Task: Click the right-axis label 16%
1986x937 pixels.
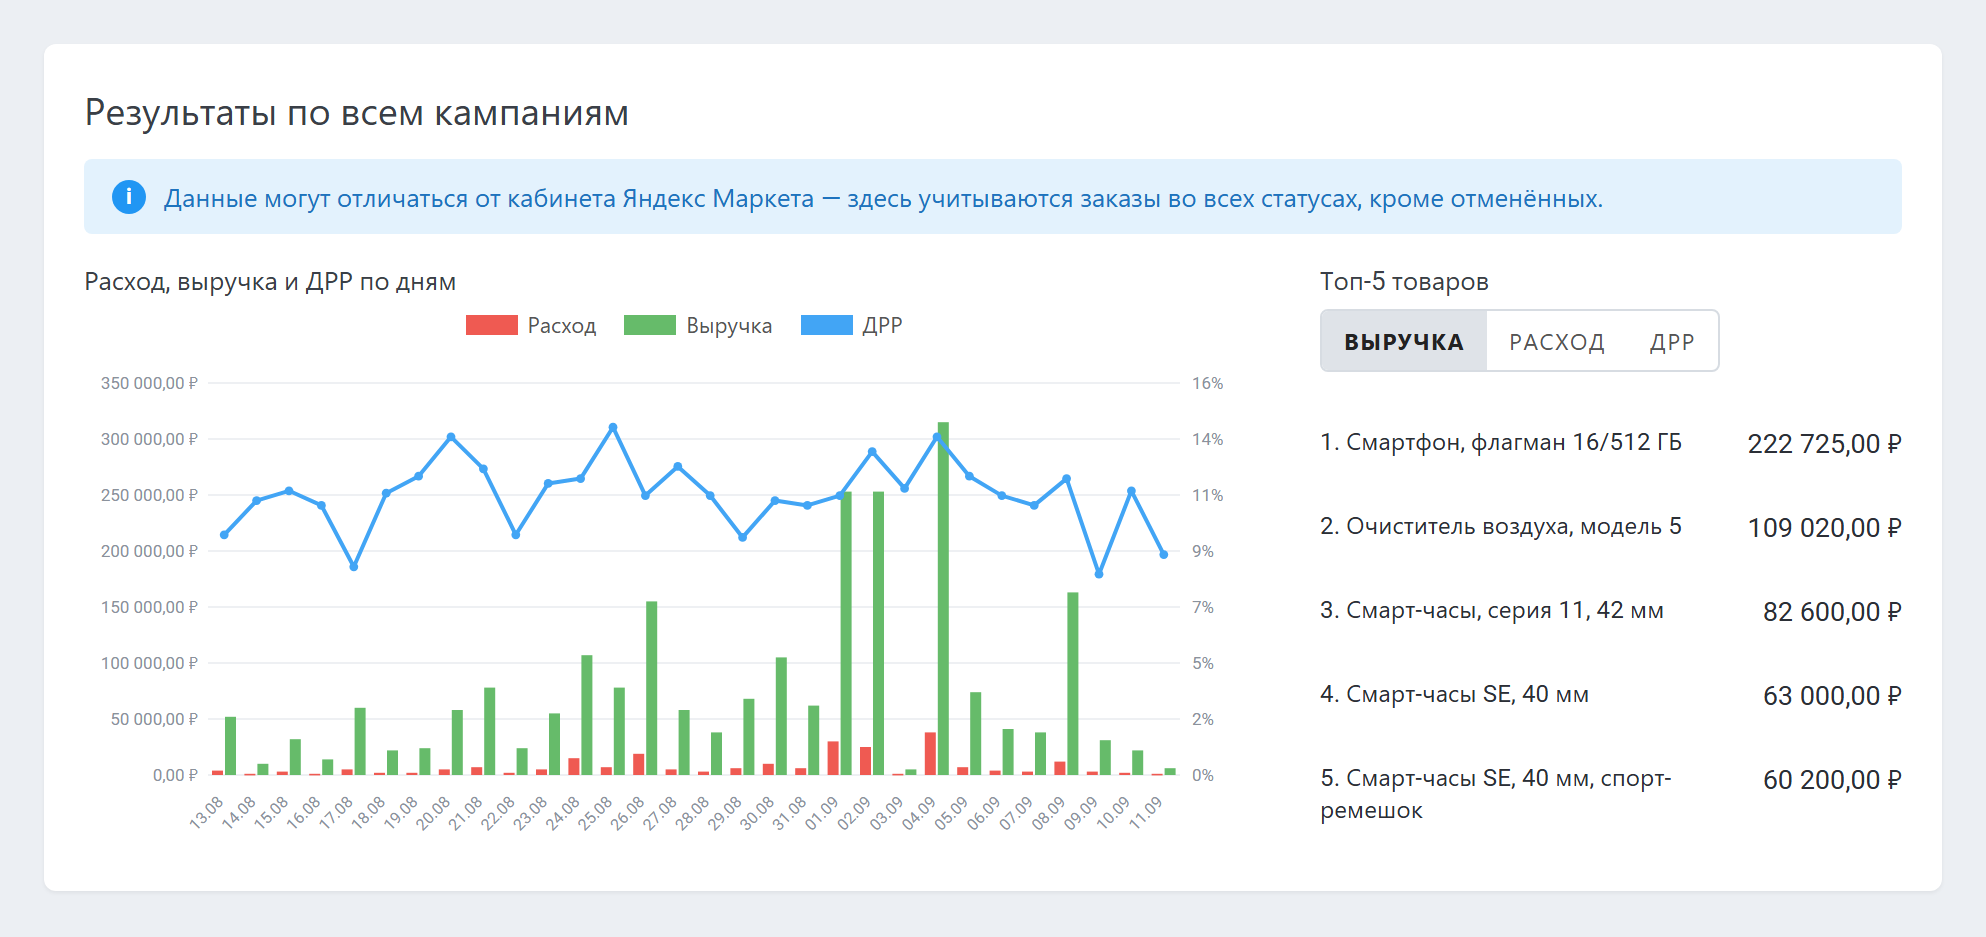Action: [1207, 383]
